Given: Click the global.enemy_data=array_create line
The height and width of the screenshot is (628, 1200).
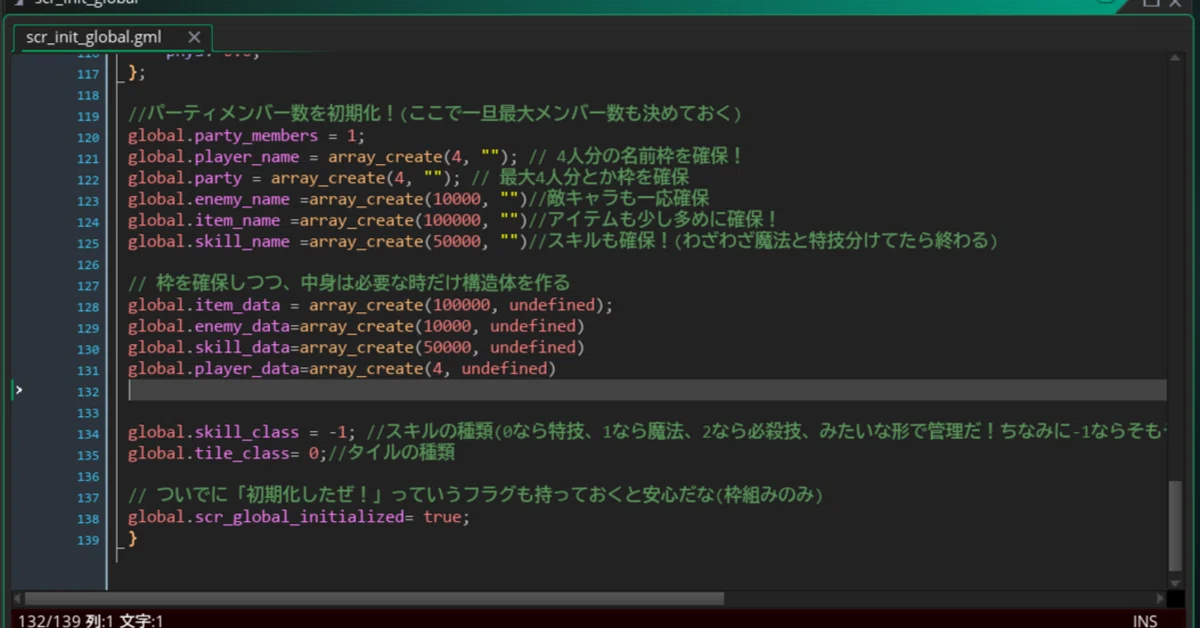Looking at the screenshot, I should click(356, 326).
